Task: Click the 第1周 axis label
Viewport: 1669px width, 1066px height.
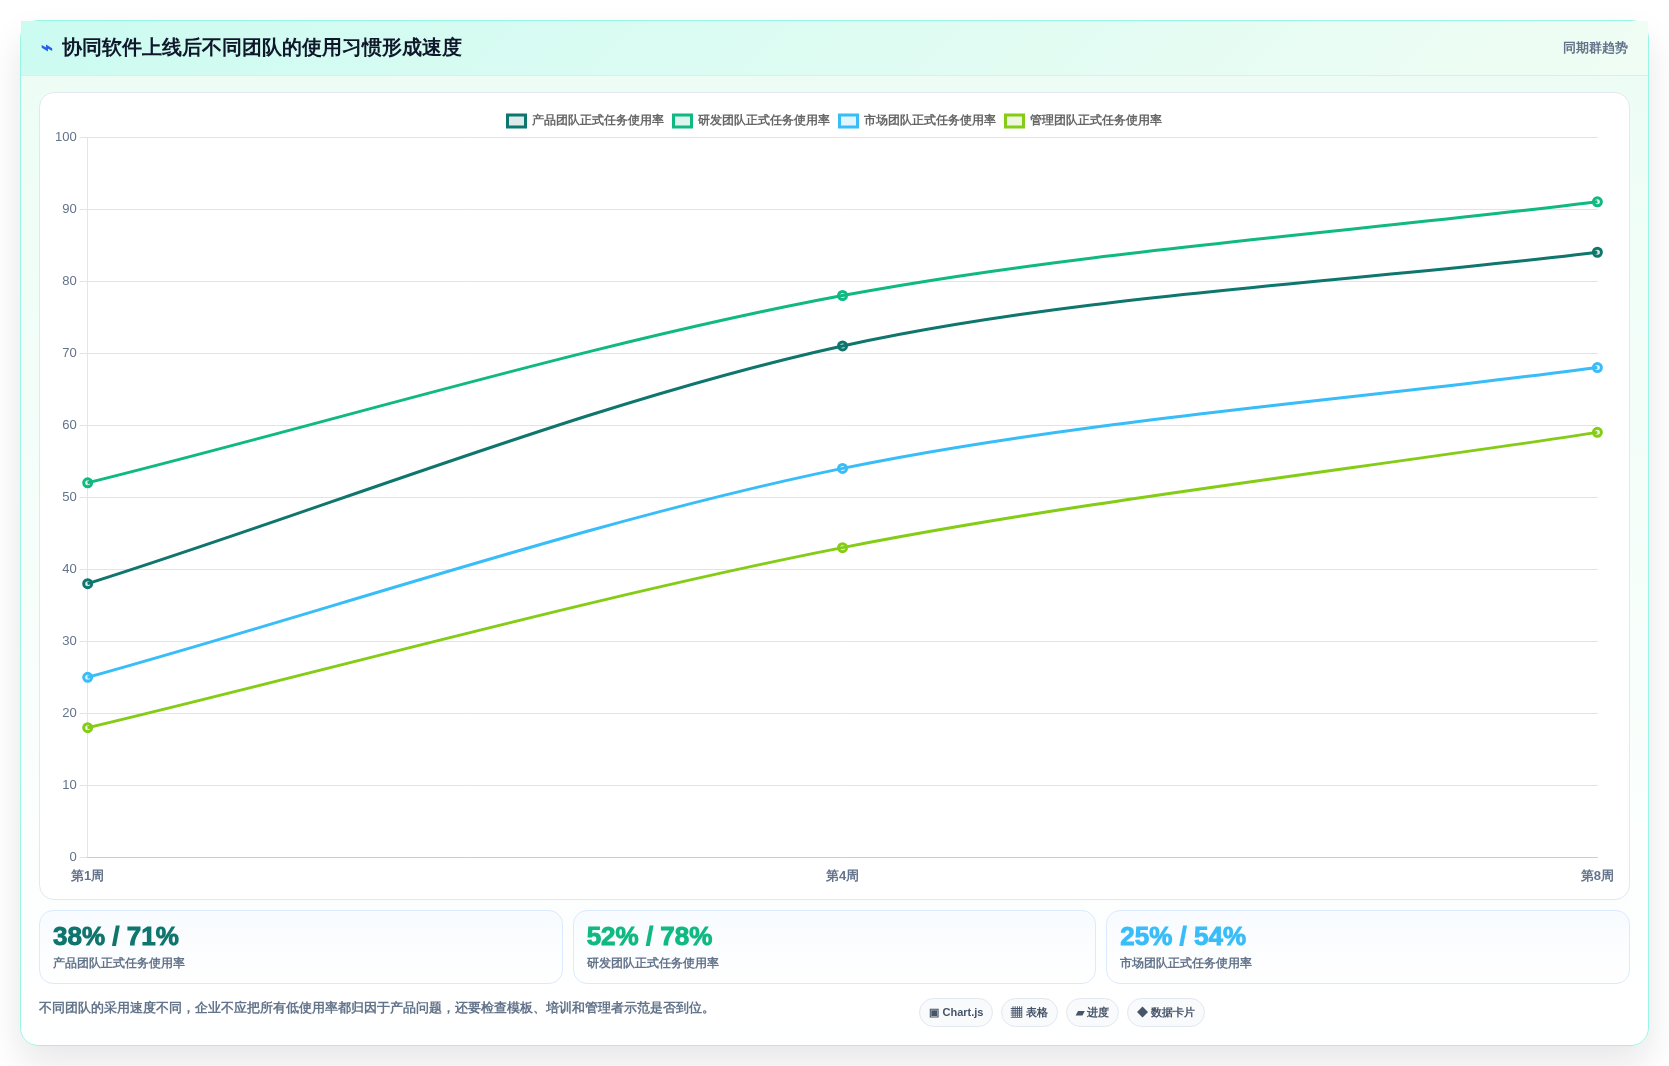Action: tap(87, 876)
